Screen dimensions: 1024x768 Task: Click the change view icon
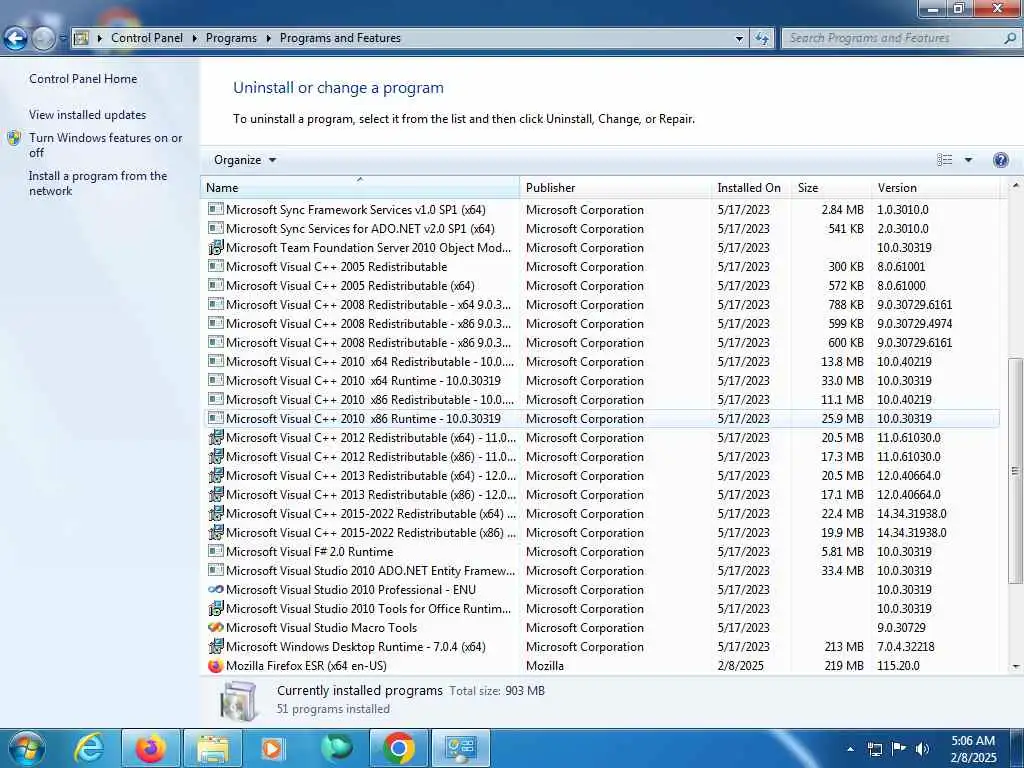(944, 160)
